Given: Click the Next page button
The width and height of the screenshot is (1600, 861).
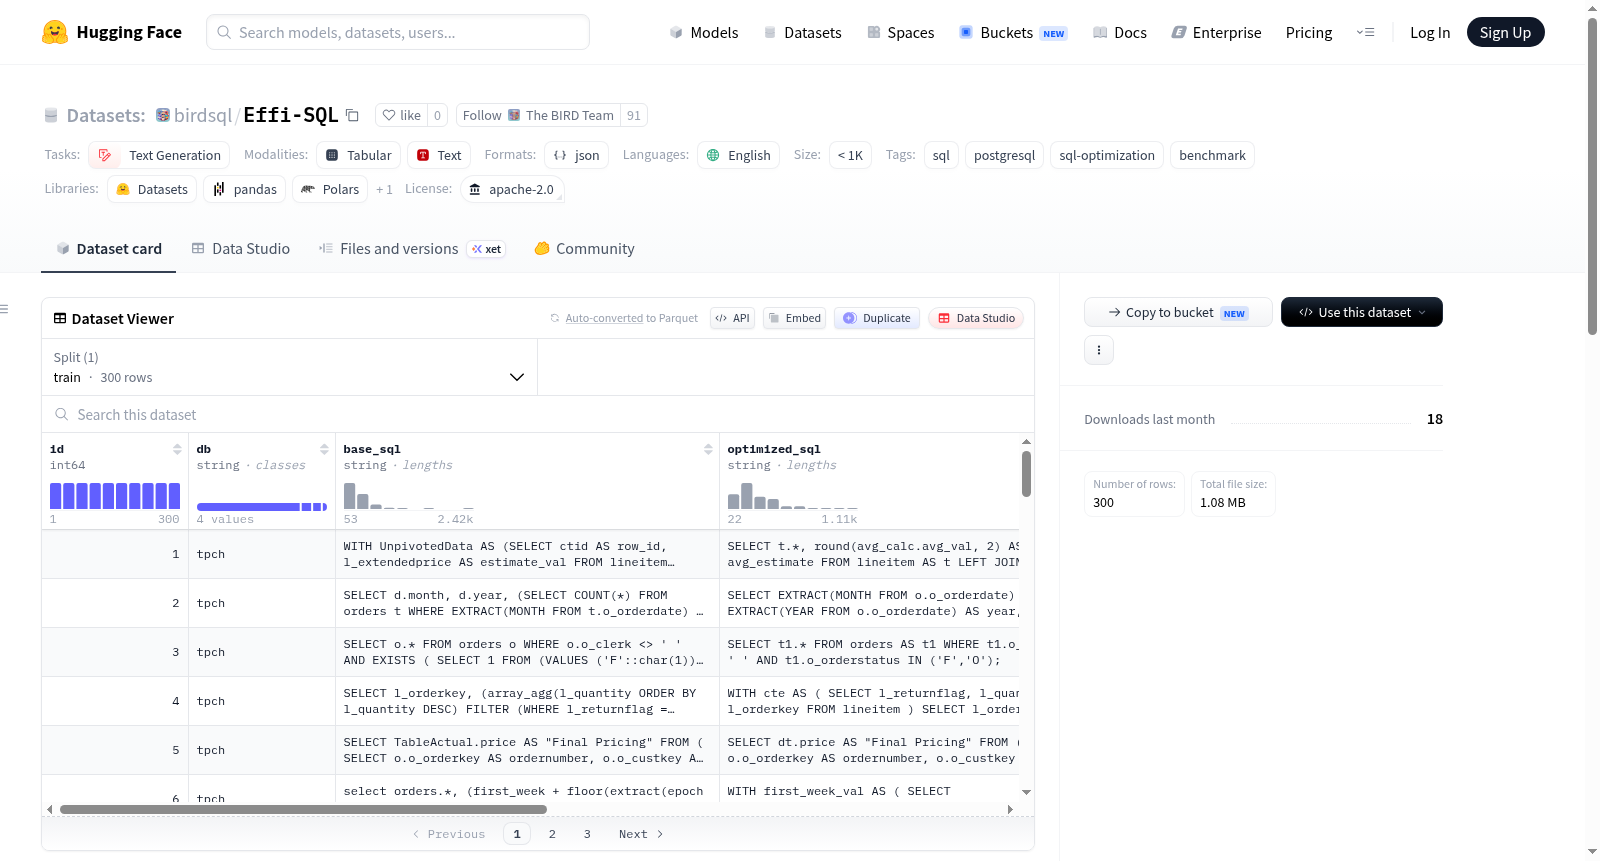Looking at the screenshot, I should point(640,834).
